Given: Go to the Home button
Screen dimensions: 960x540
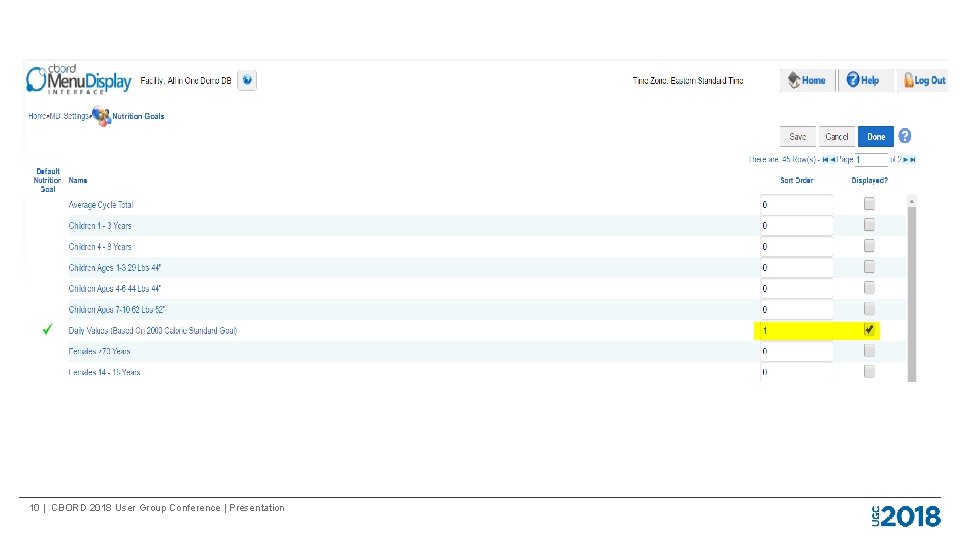Looking at the screenshot, I should click(x=808, y=80).
